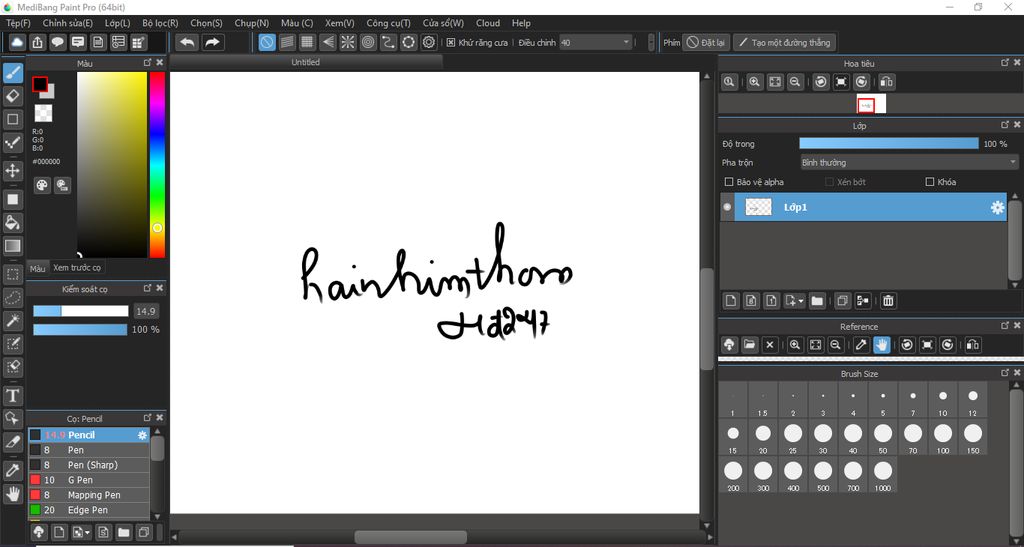Detach the Hoa tiêu panel
Screen dimensions: 1024x547
tap(1004, 63)
